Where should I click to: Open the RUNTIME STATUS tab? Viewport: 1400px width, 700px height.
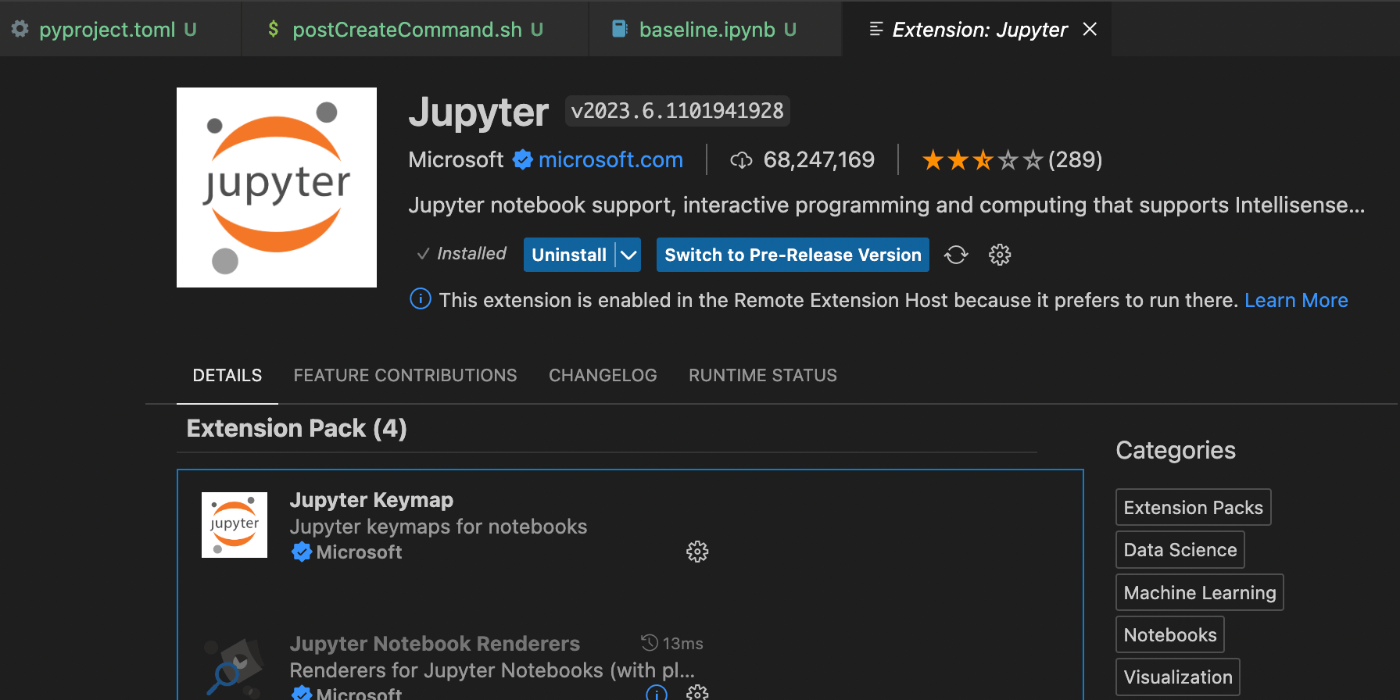tap(763, 376)
